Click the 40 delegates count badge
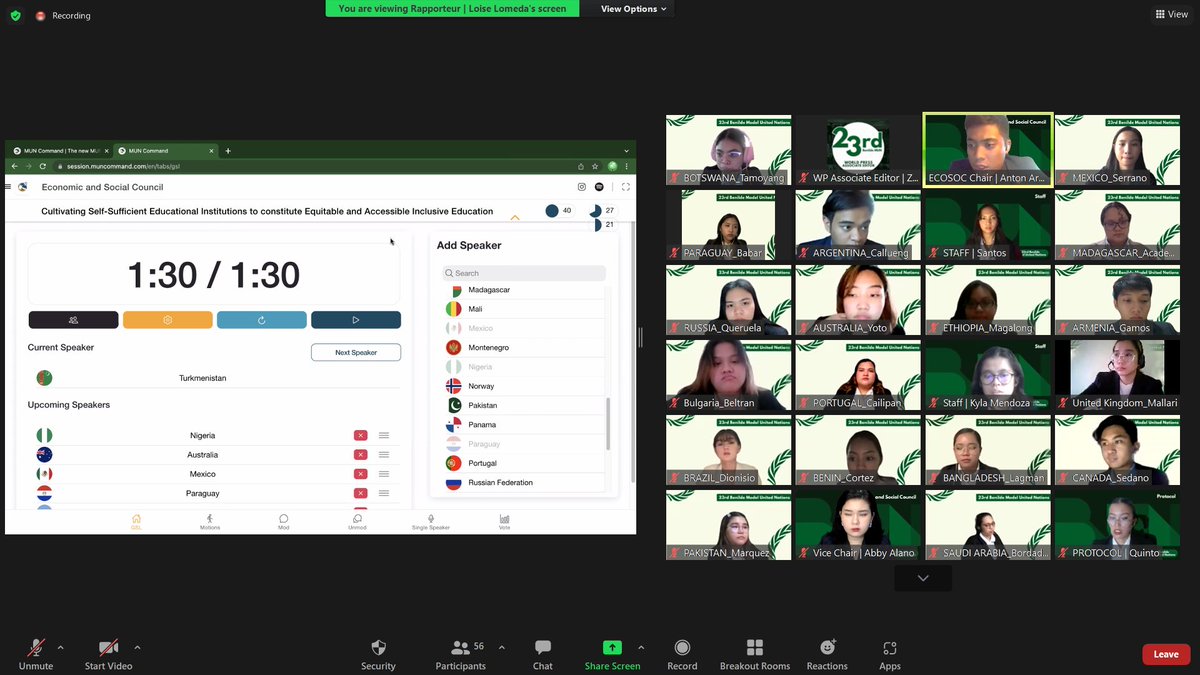The image size is (1200, 675). tap(559, 210)
